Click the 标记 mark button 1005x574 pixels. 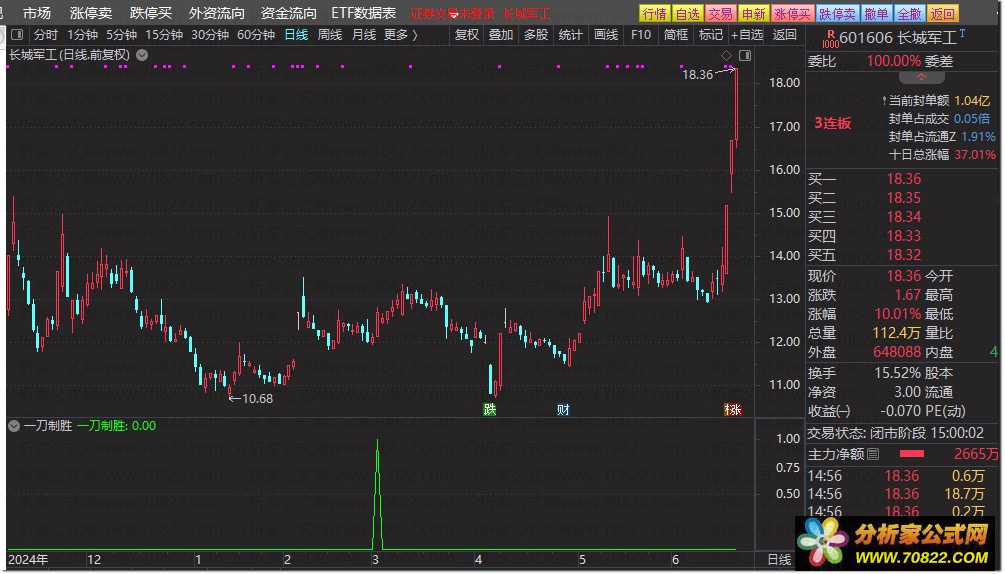coord(711,35)
